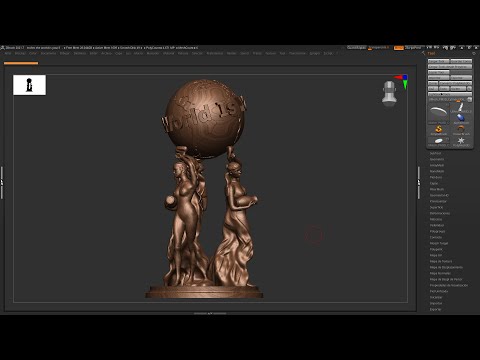The height and width of the screenshot is (360, 480).
Task: Click the large current tool thumbnail in Tool palette
Action: pos(439,113)
